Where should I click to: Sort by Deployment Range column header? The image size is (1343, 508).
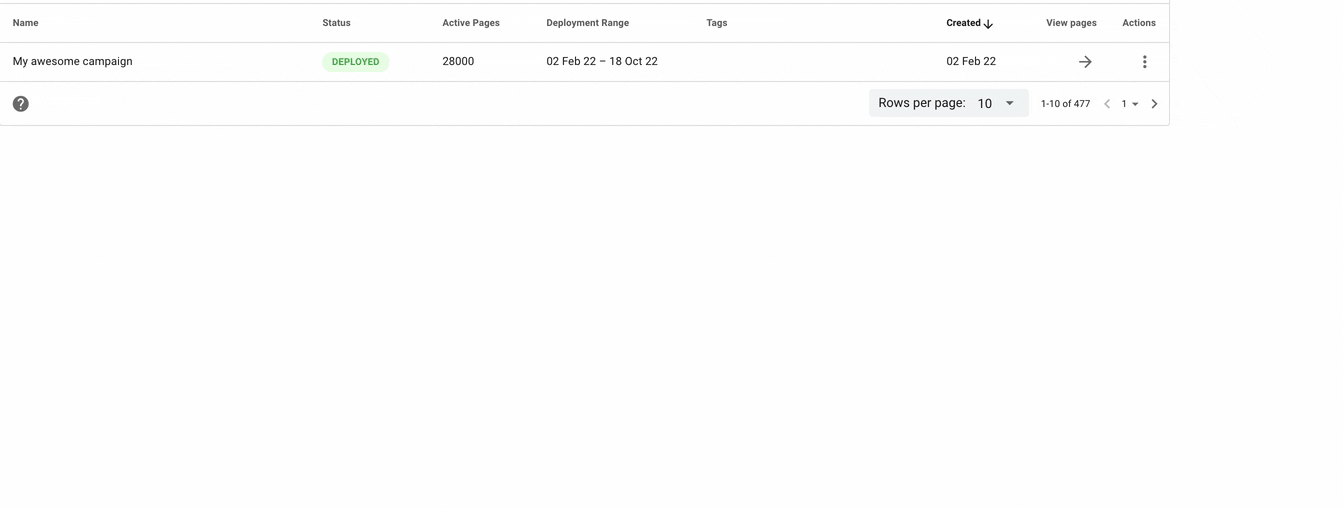[x=588, y=23]
